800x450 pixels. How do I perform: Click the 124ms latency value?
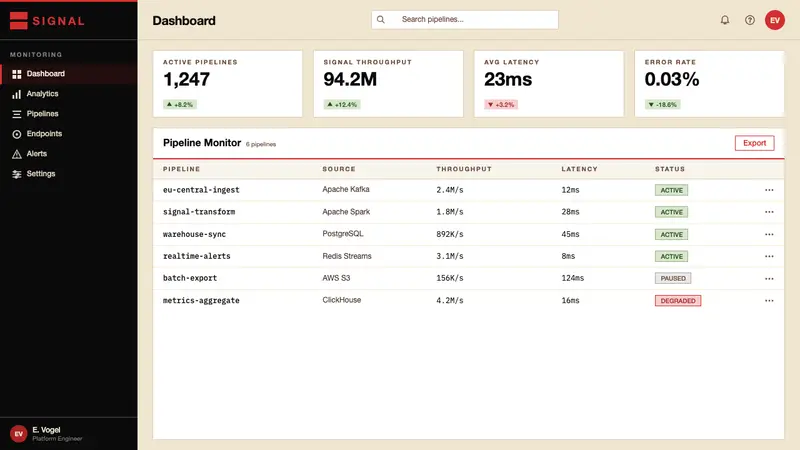572,278
